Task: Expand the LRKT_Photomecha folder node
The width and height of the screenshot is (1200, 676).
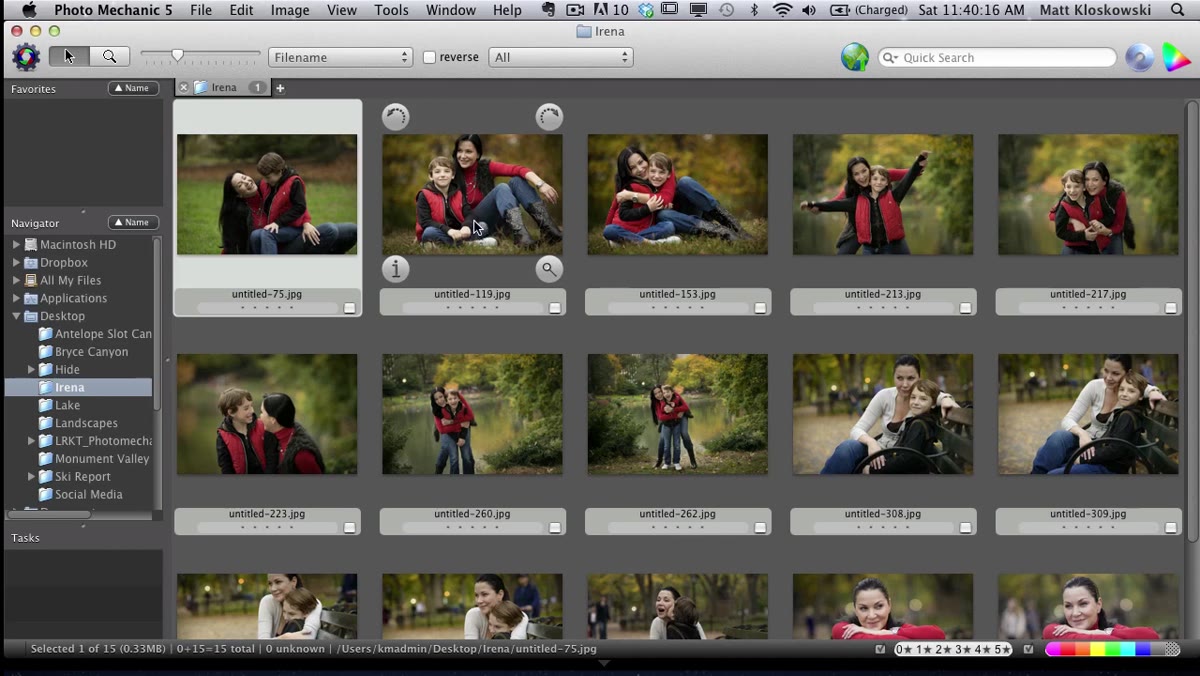Action: pos(31,441)
